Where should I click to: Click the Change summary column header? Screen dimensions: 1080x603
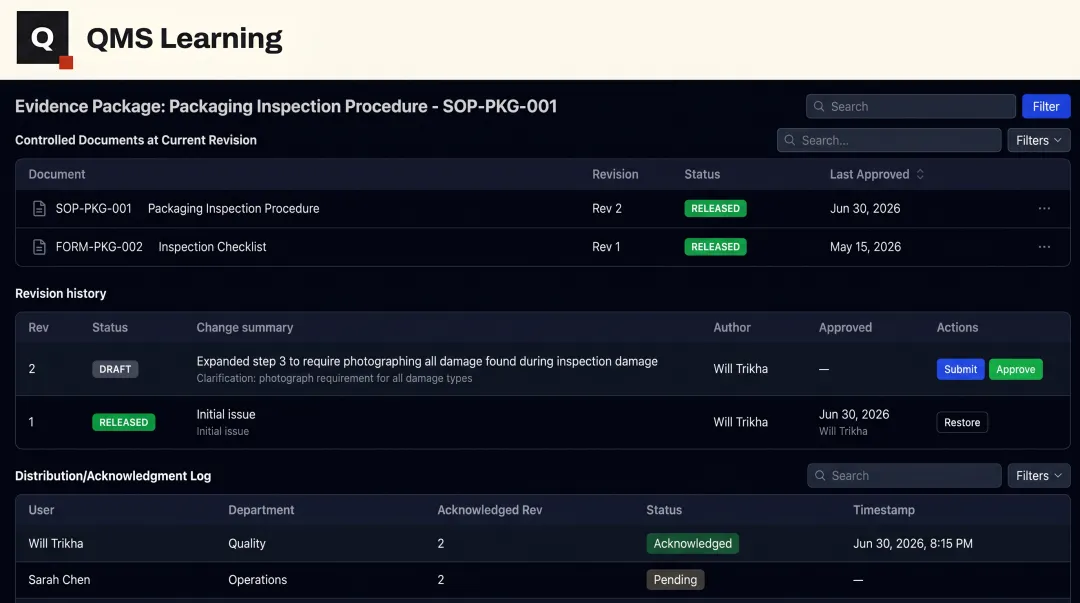click(245, 328)
